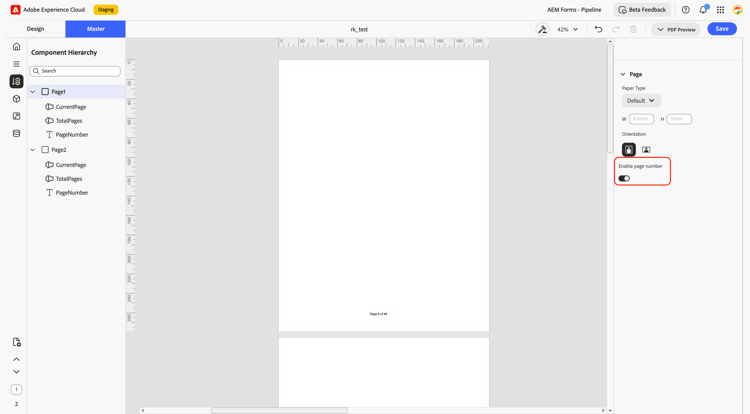This screenshot has height=414, width=750.
Task: Select the Component Hierarchy sidebar icon
Action: coord(16,81)
